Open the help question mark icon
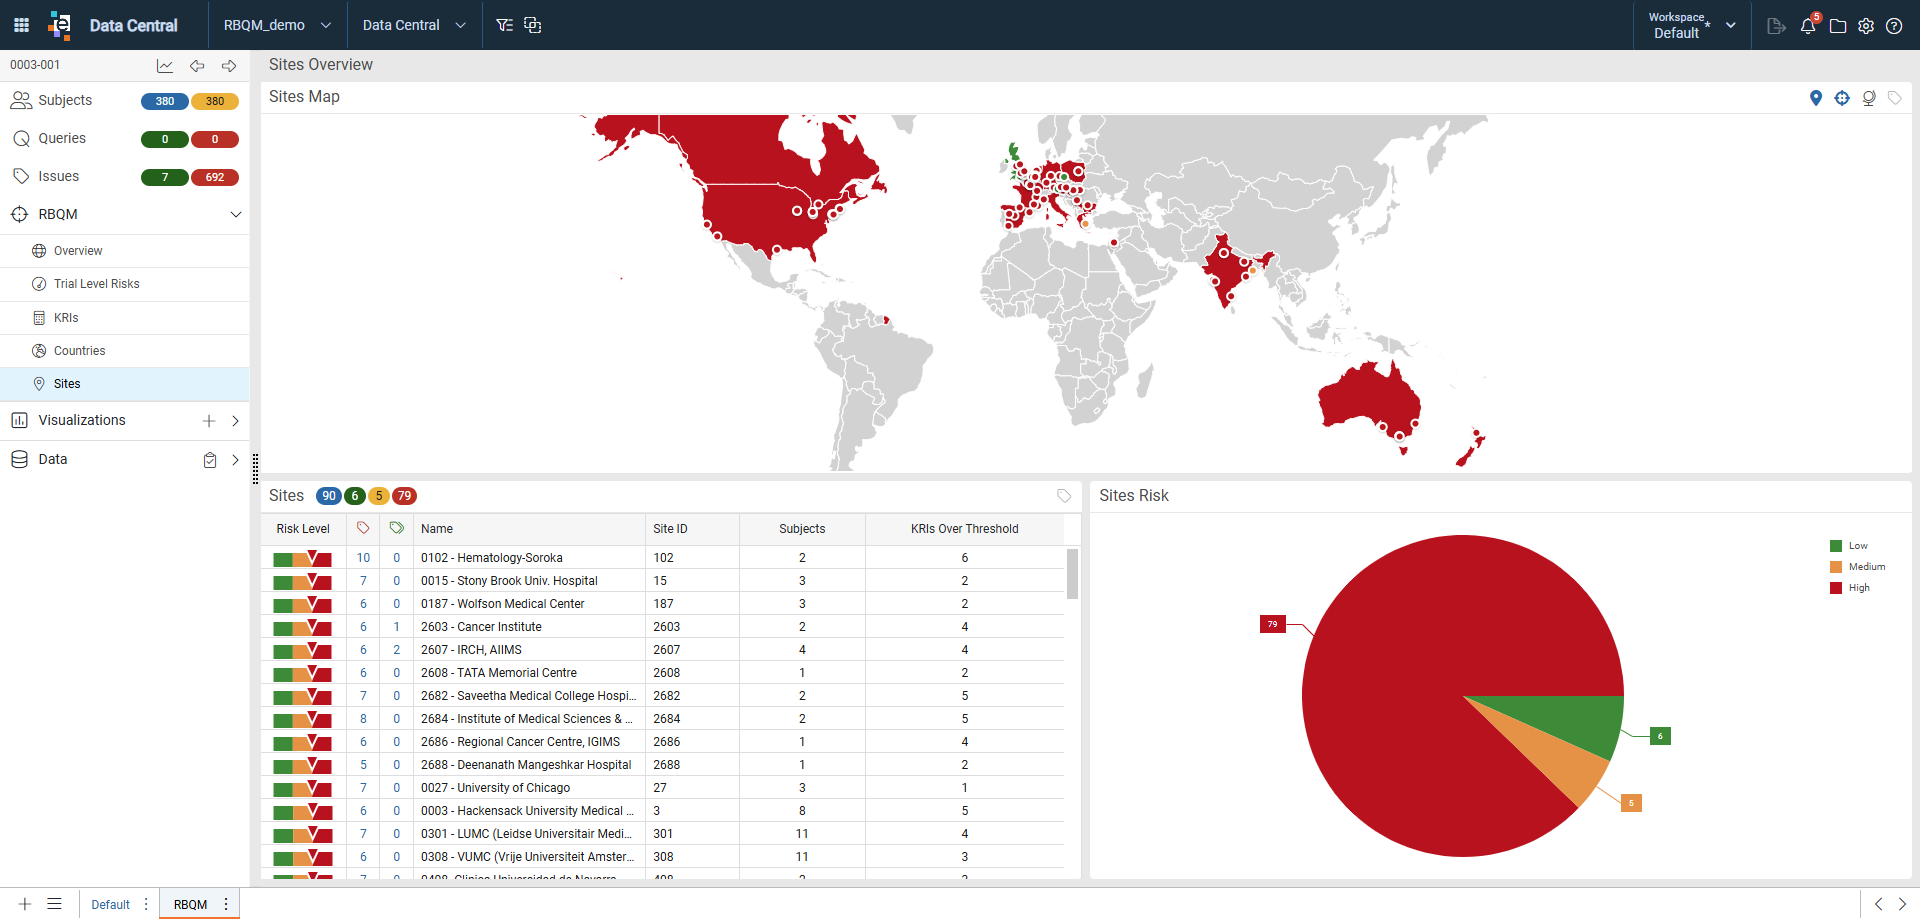The width and height of the screenshot is (1920, 919). click(x=1894, y=26)
